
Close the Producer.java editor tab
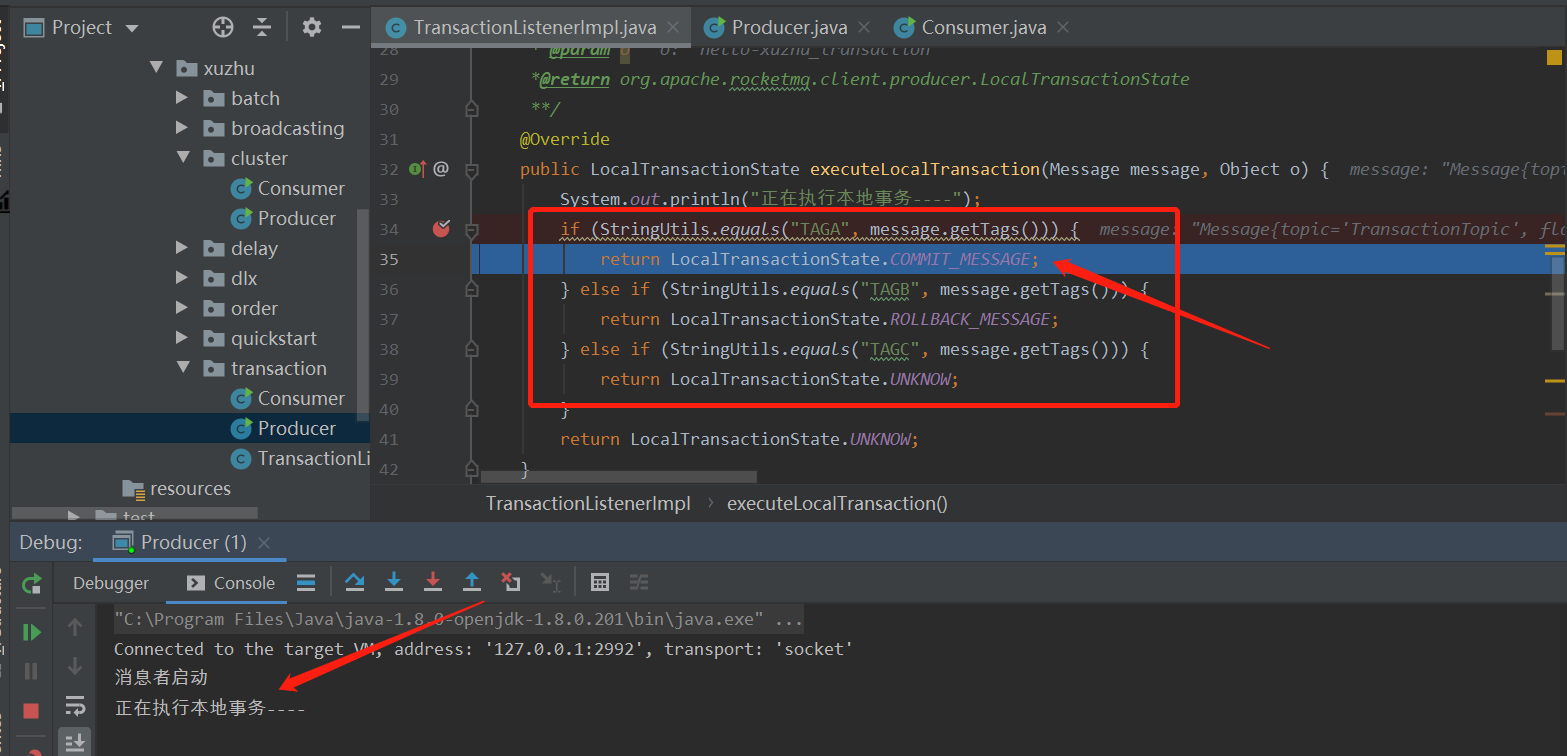pos(864,28)
